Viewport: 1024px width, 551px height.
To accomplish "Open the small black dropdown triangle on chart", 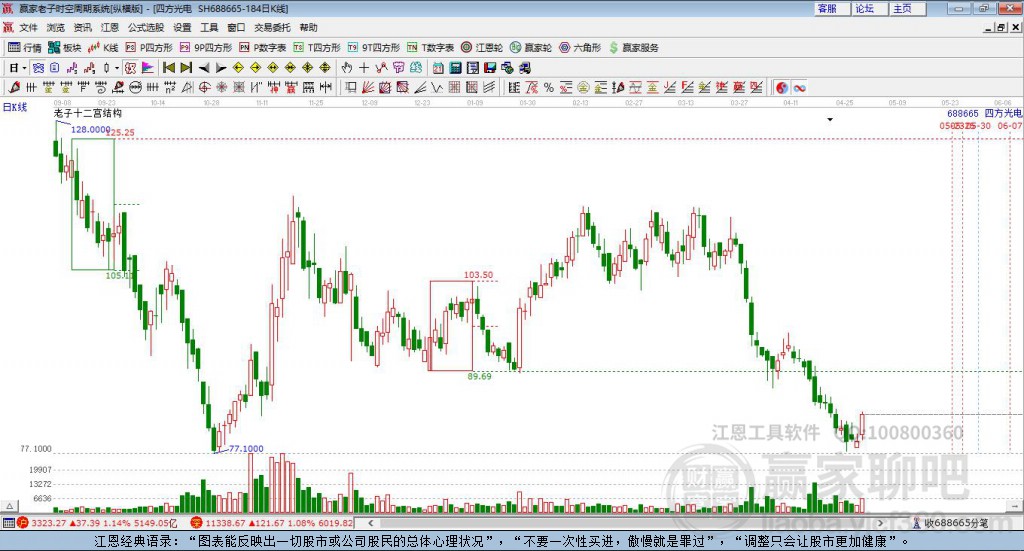I will pos(830,119).
